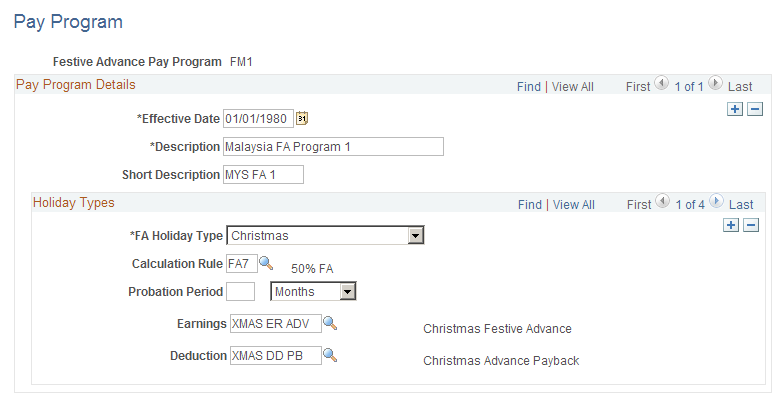Click View All in Holiday Types header
Image resolution: width=780 pixels, height=398 pixels.
574,204
